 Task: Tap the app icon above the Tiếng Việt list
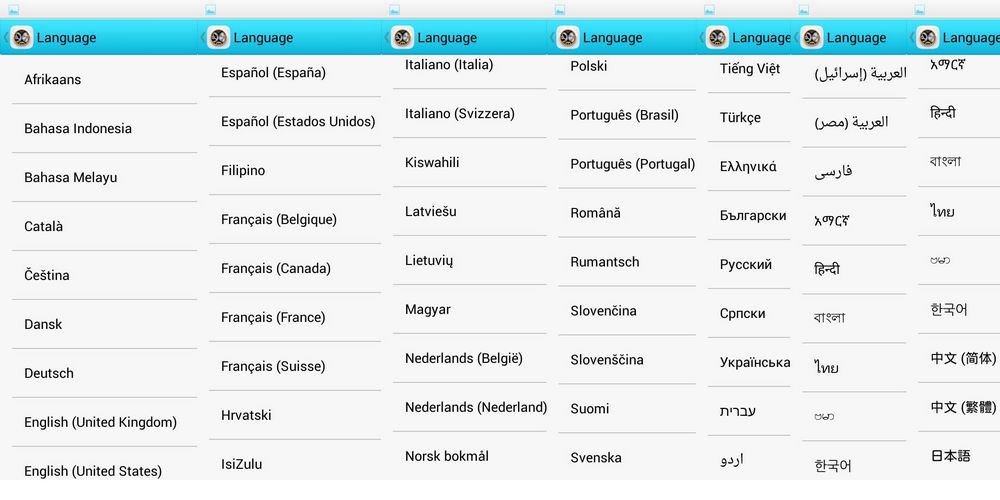[x=717, y=38]
